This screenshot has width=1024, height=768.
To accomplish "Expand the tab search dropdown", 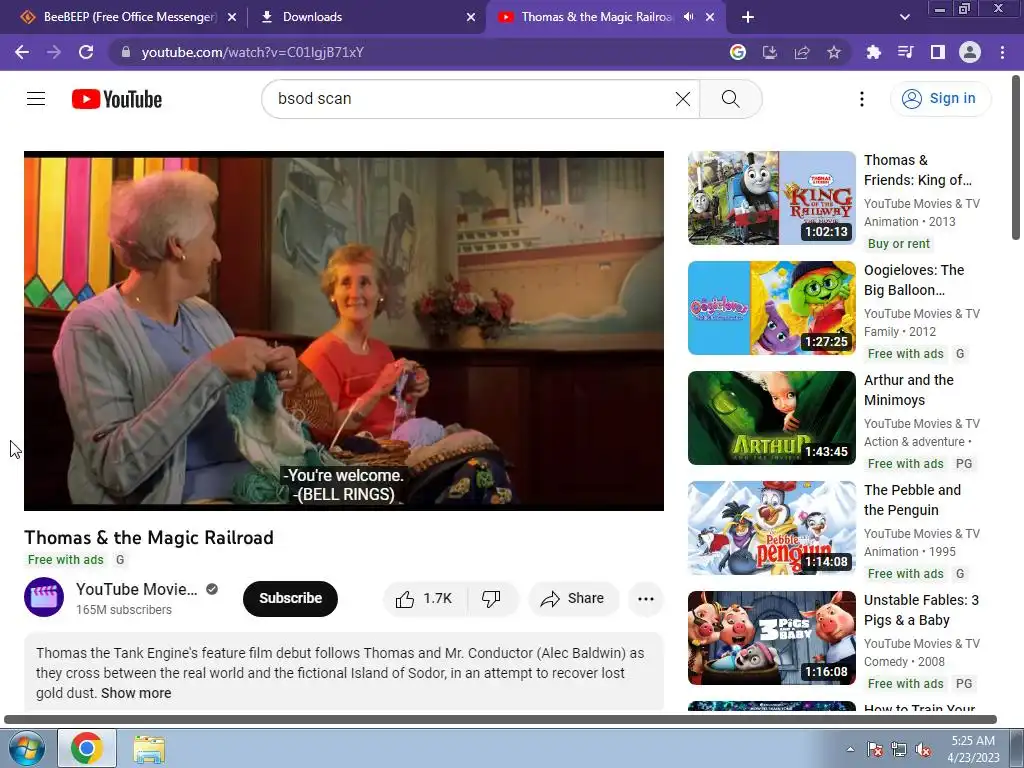I will click(904, 17).
